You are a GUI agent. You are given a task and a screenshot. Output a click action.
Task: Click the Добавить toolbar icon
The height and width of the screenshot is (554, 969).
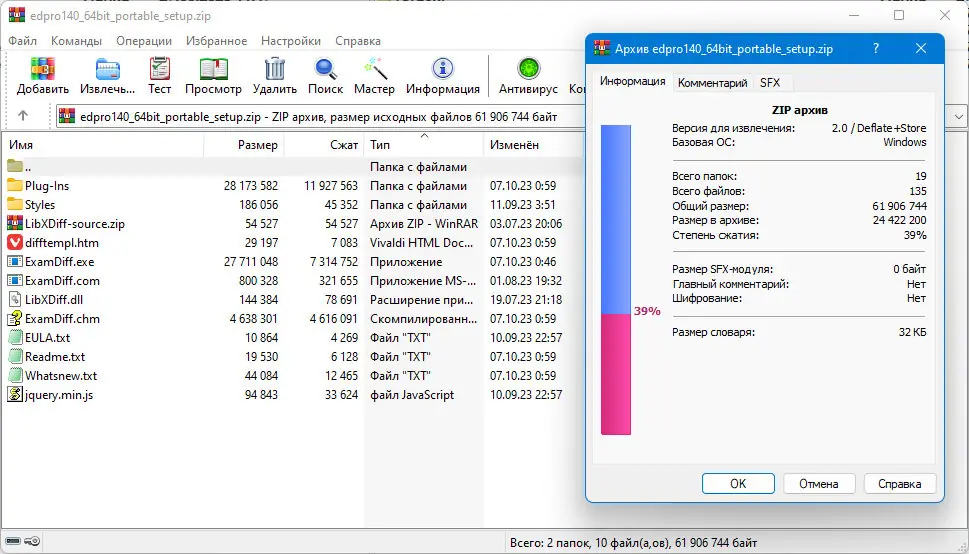point(43,69)
